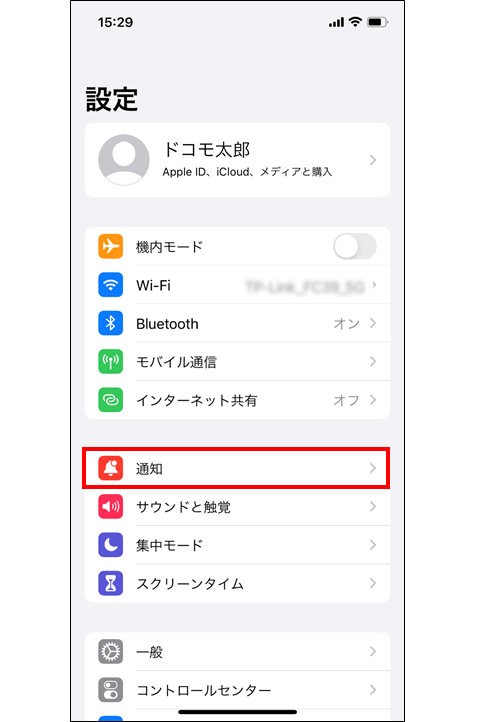Tap the Bluetooth icon

coord(111,323)
